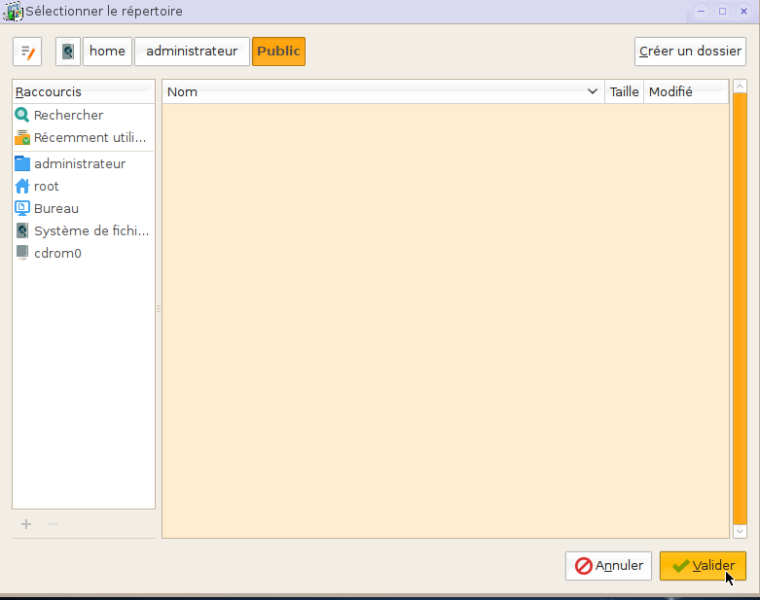
Task: Minimize the Sélectionner le répertoire window
Action: (701, 11)
